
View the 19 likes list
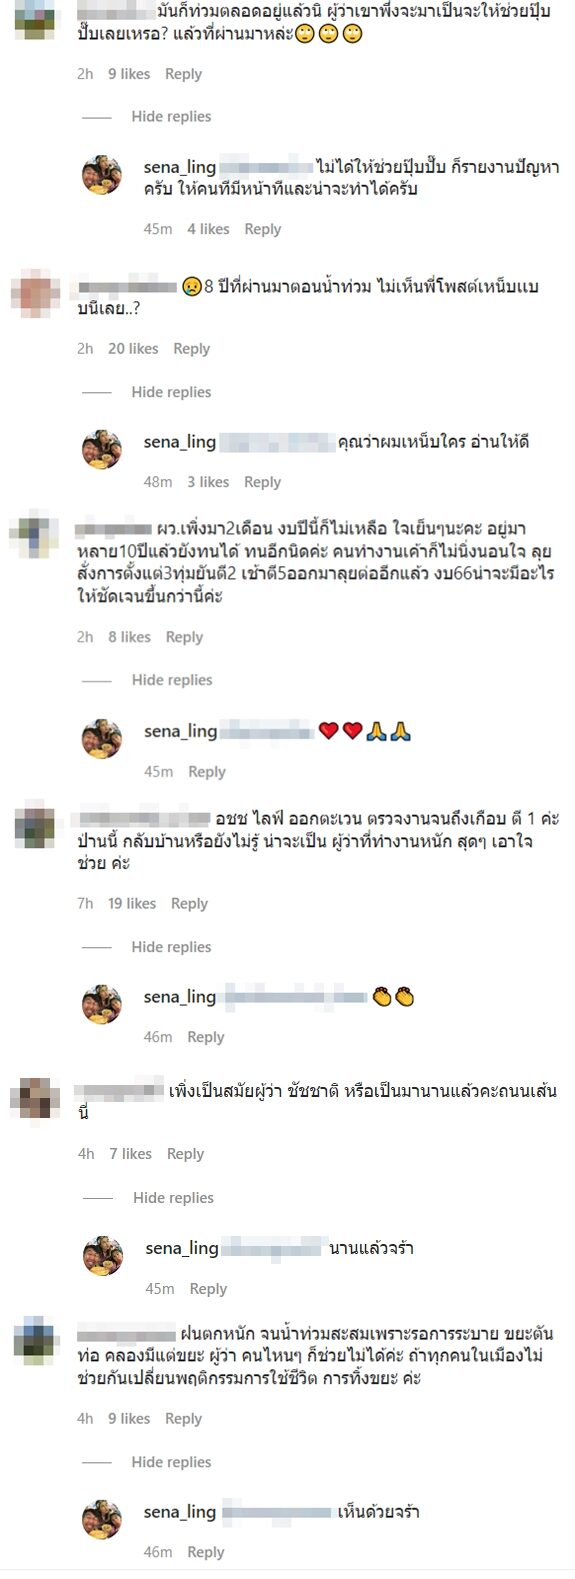[132, 904]
